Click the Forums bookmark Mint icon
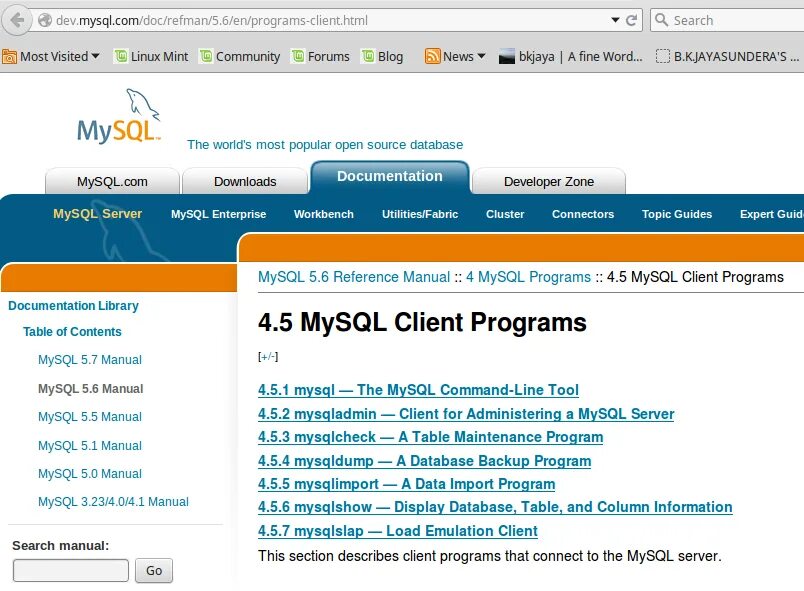This screenshot has height=591, width=804. [x=297, y=56]
